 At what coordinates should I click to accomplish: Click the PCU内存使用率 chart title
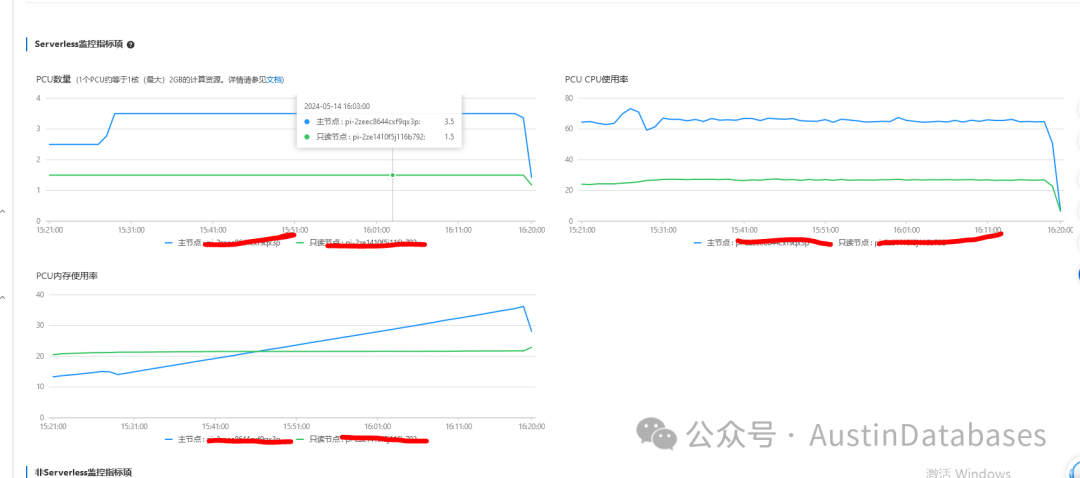(x=67, y=276)
